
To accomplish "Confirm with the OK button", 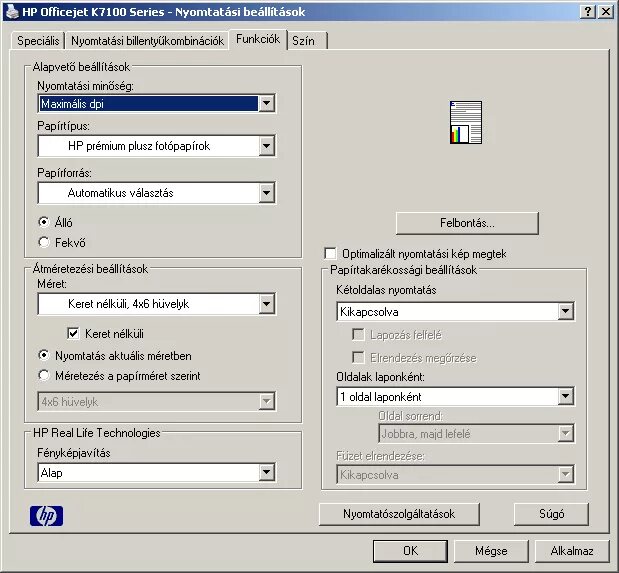I will pyautogui.click(x=410, y=550).
